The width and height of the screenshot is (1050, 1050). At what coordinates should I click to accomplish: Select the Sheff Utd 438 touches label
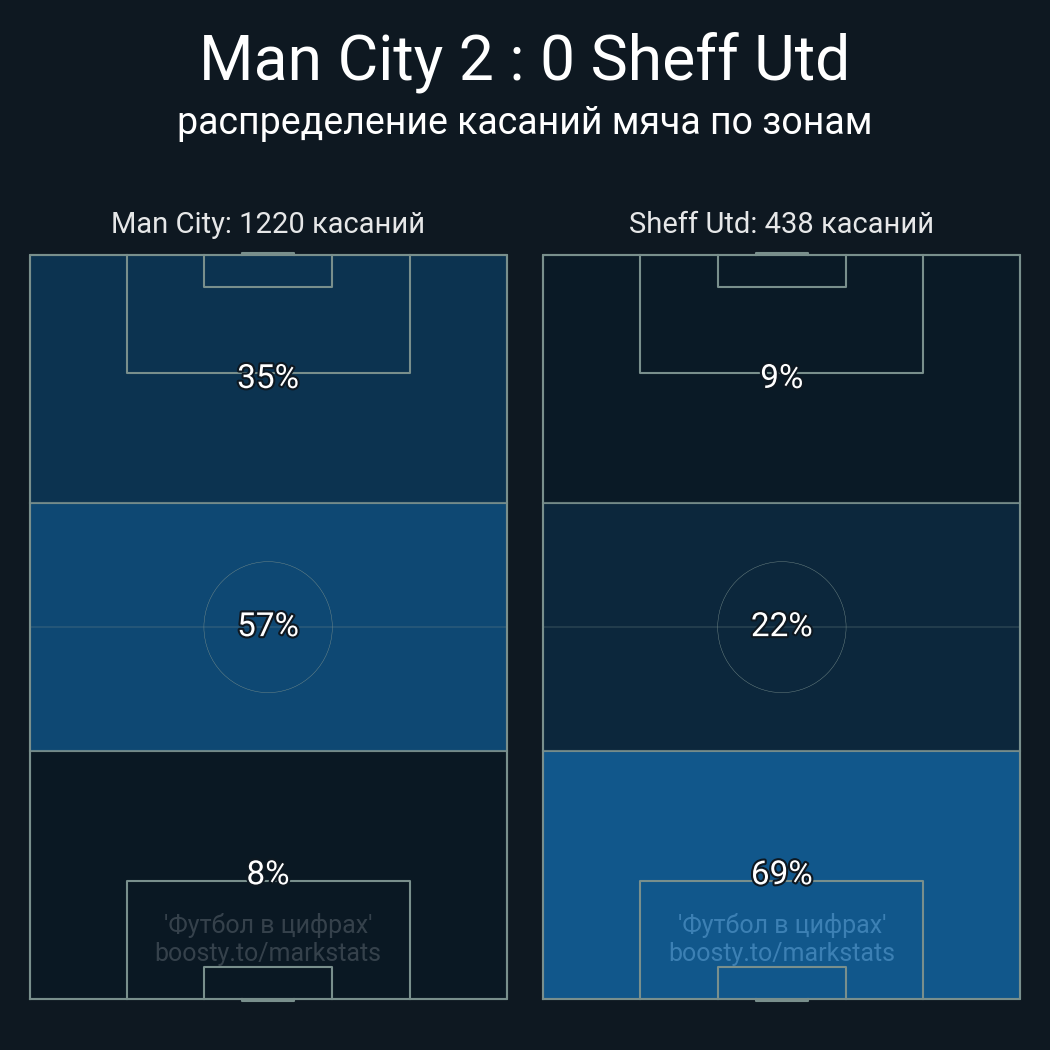click(x=781, y=223)
